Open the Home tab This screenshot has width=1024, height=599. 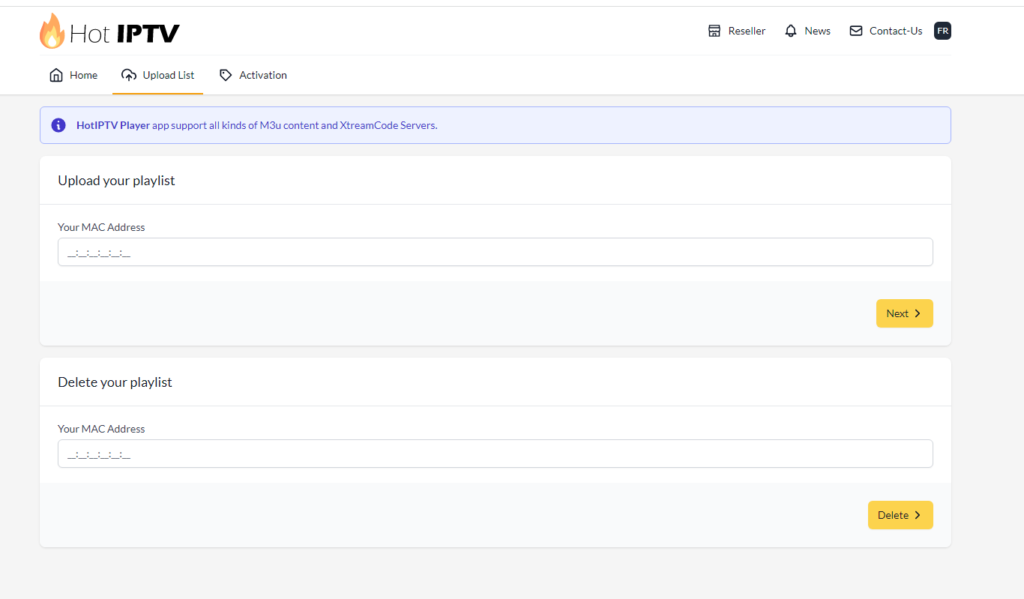point(73,75)
